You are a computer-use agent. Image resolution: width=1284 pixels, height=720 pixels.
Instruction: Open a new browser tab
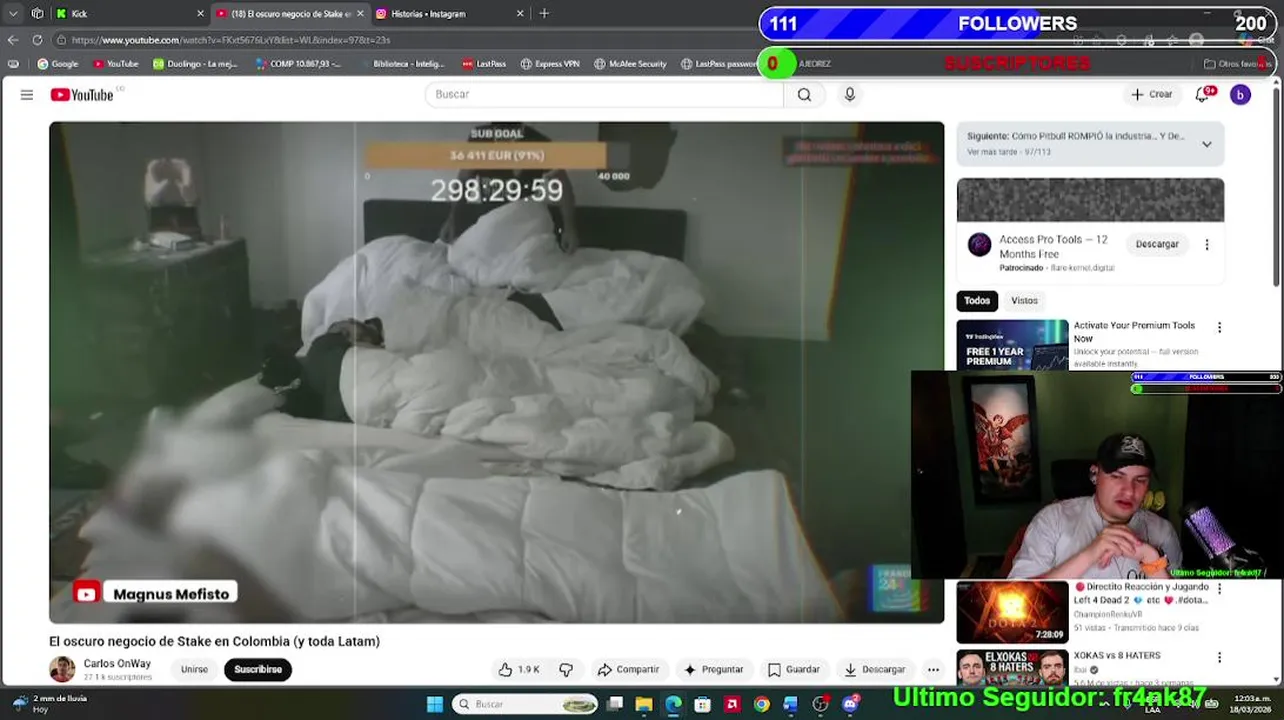coord(544,14)
